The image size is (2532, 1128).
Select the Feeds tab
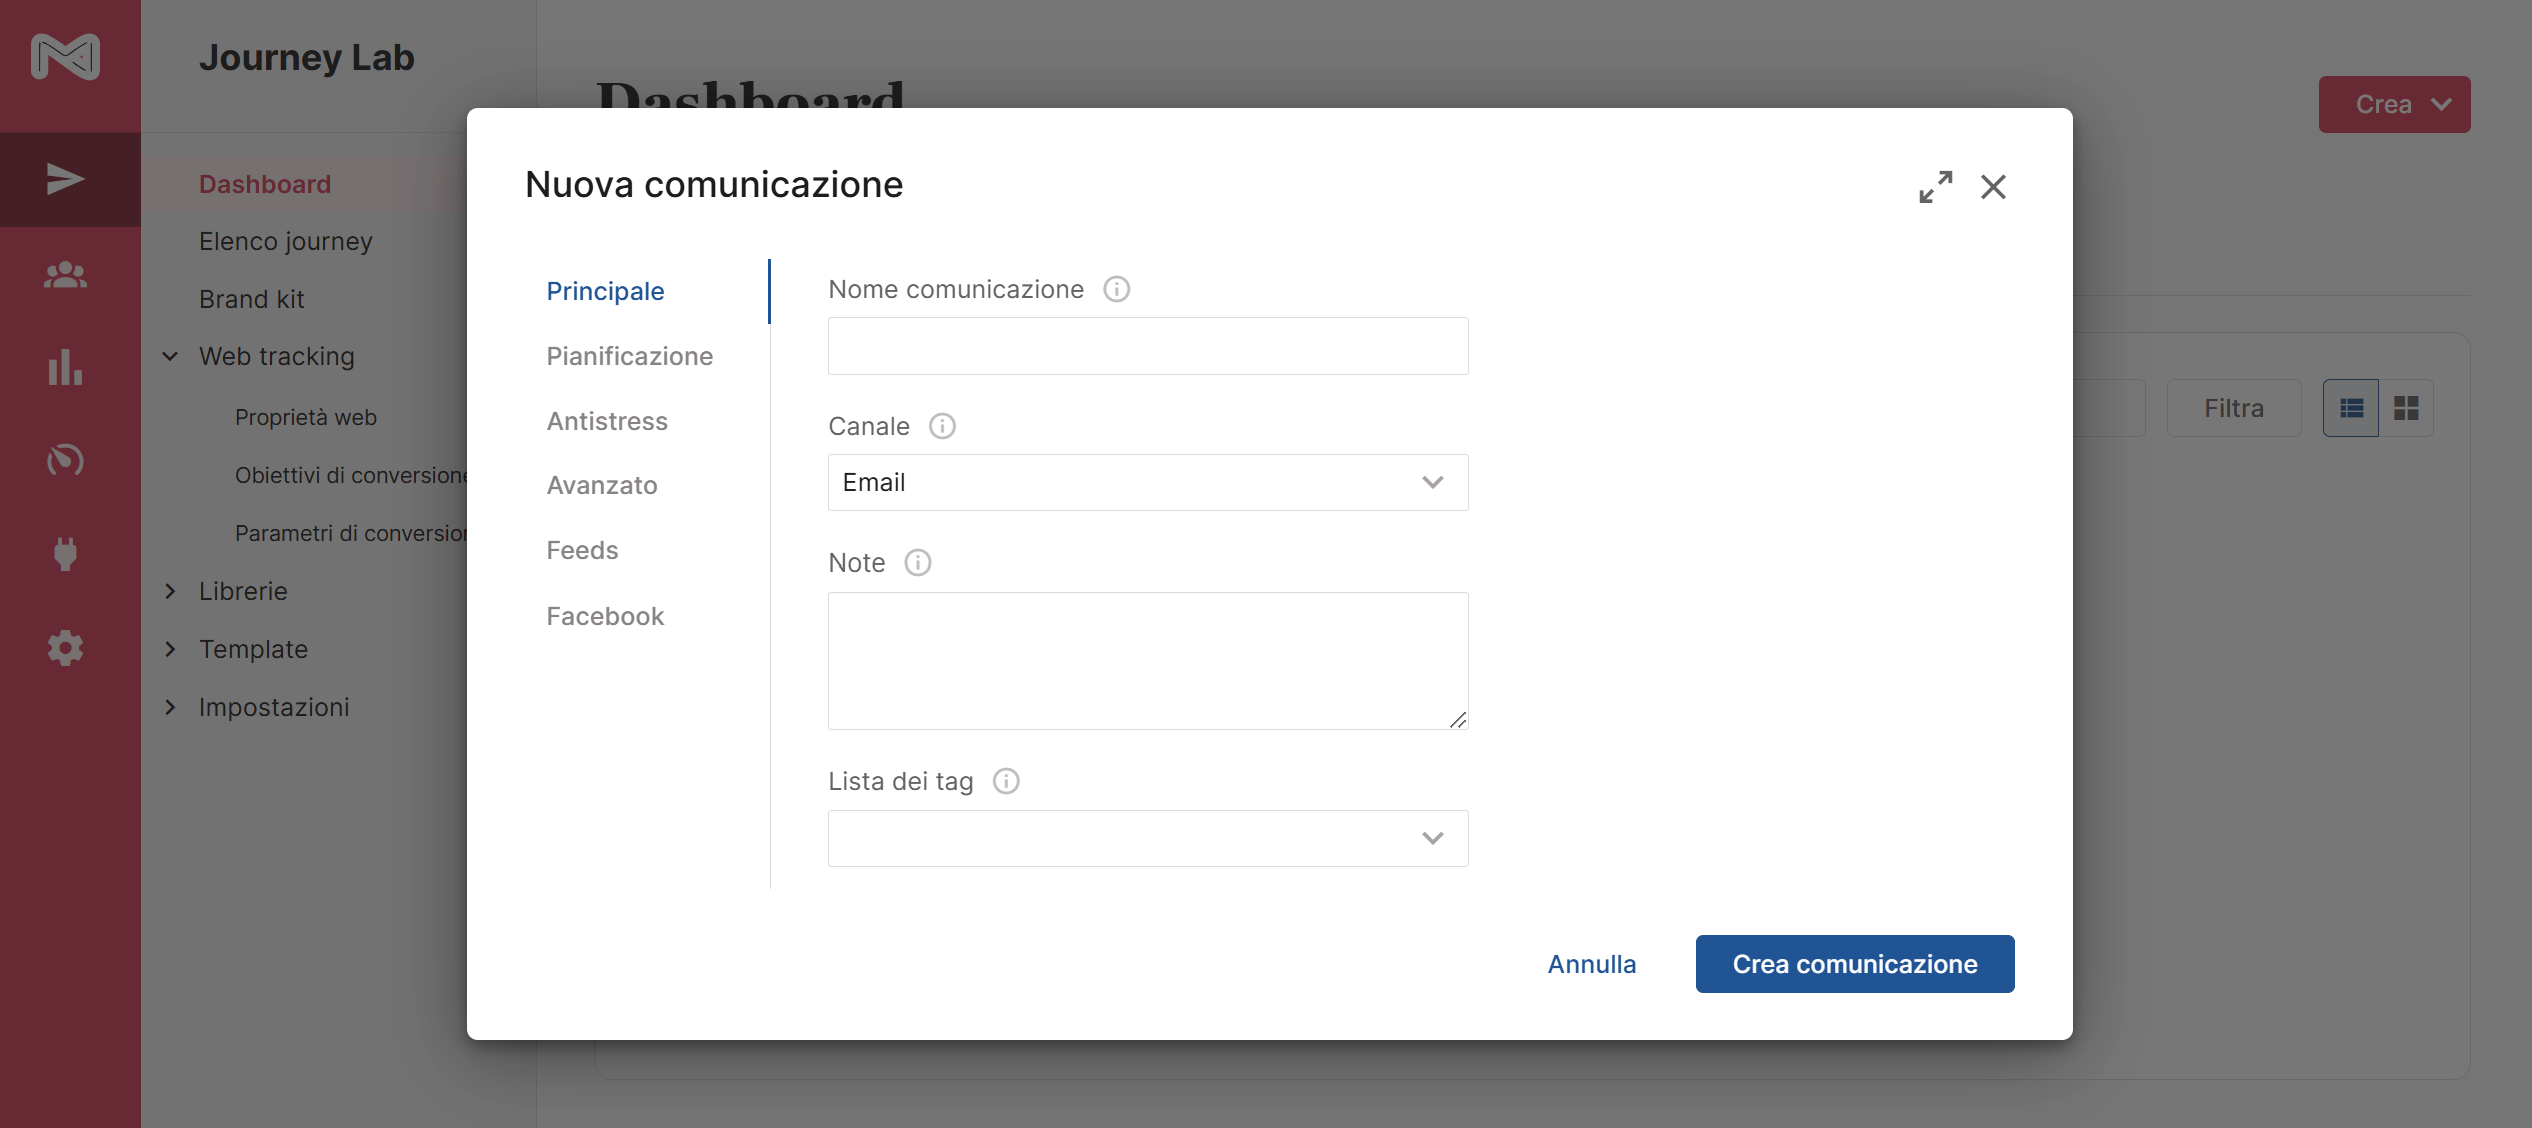tap(582, 550)
